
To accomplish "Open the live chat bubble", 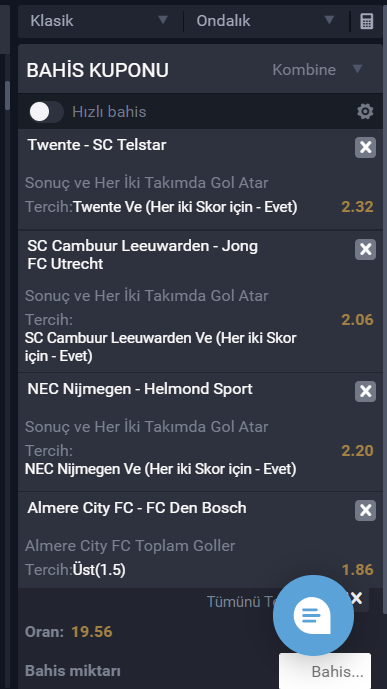I will (313, 615).
